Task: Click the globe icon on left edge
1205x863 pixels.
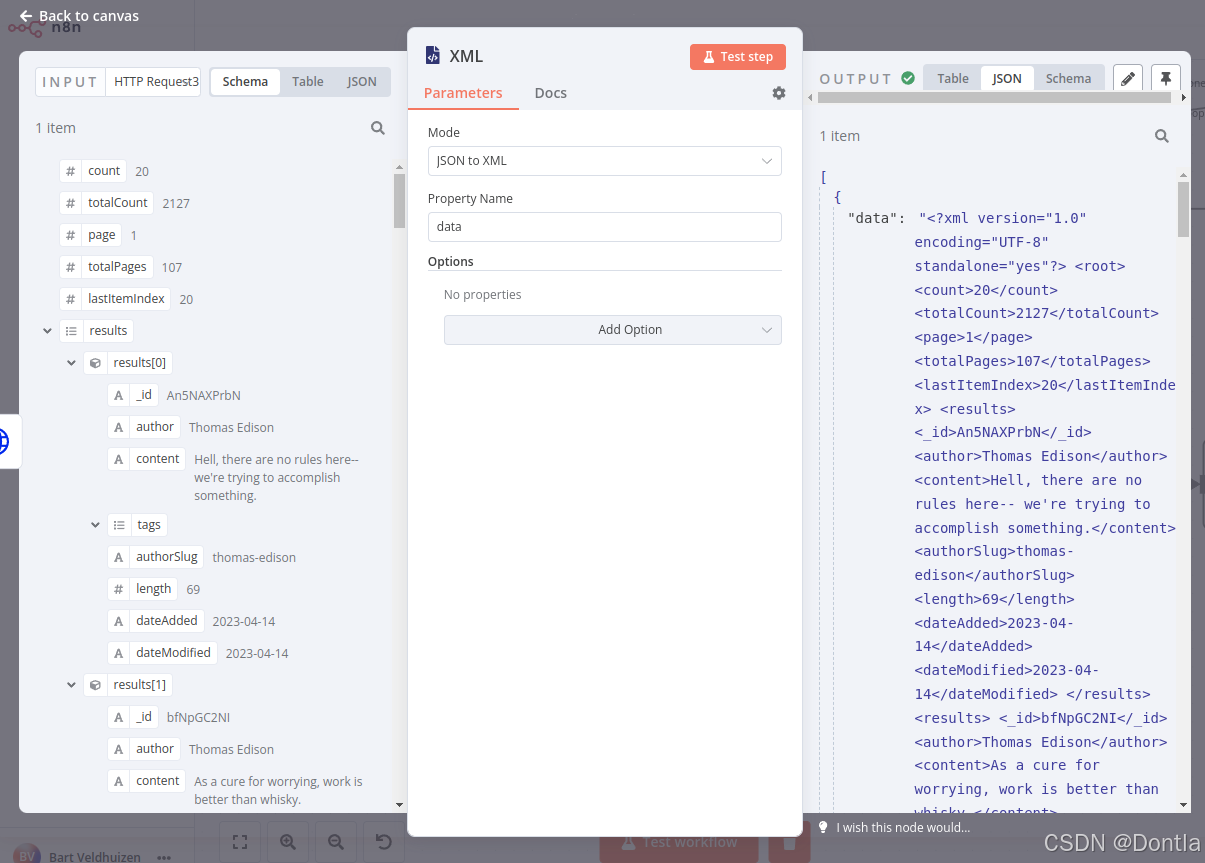Action: click(5, 441)
